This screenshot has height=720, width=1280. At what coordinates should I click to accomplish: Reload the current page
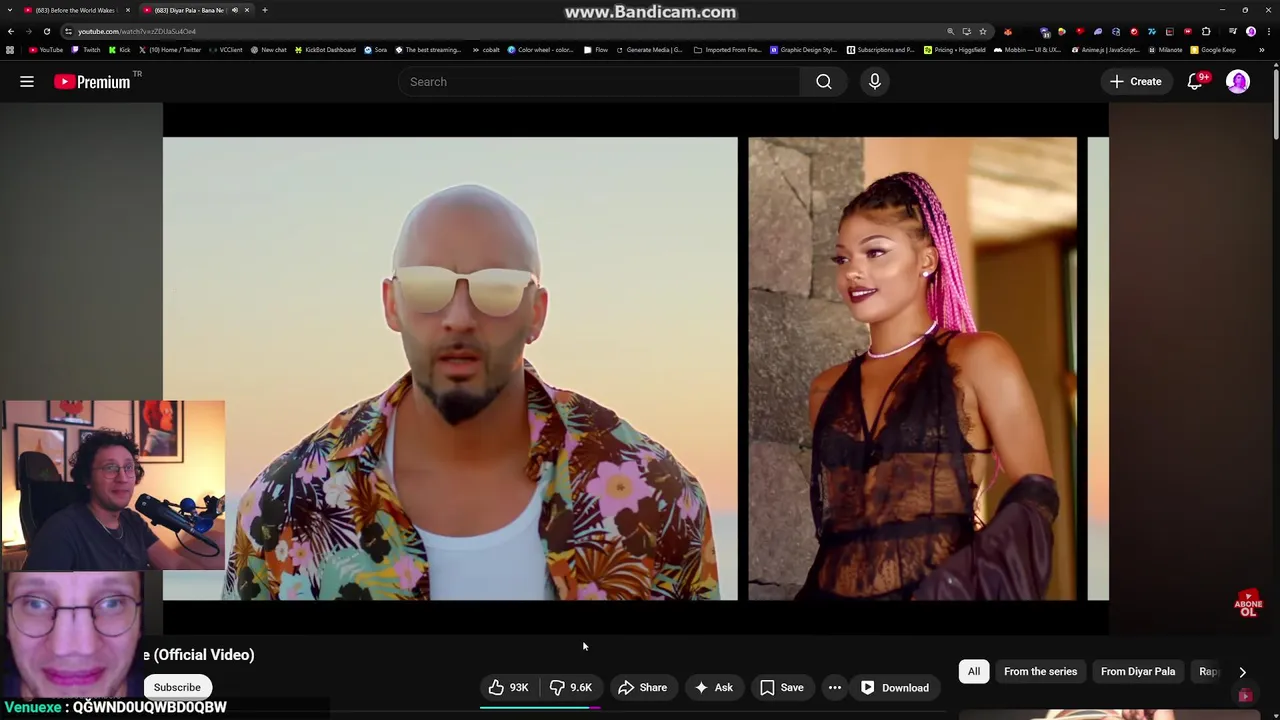(x=47, y=31)
